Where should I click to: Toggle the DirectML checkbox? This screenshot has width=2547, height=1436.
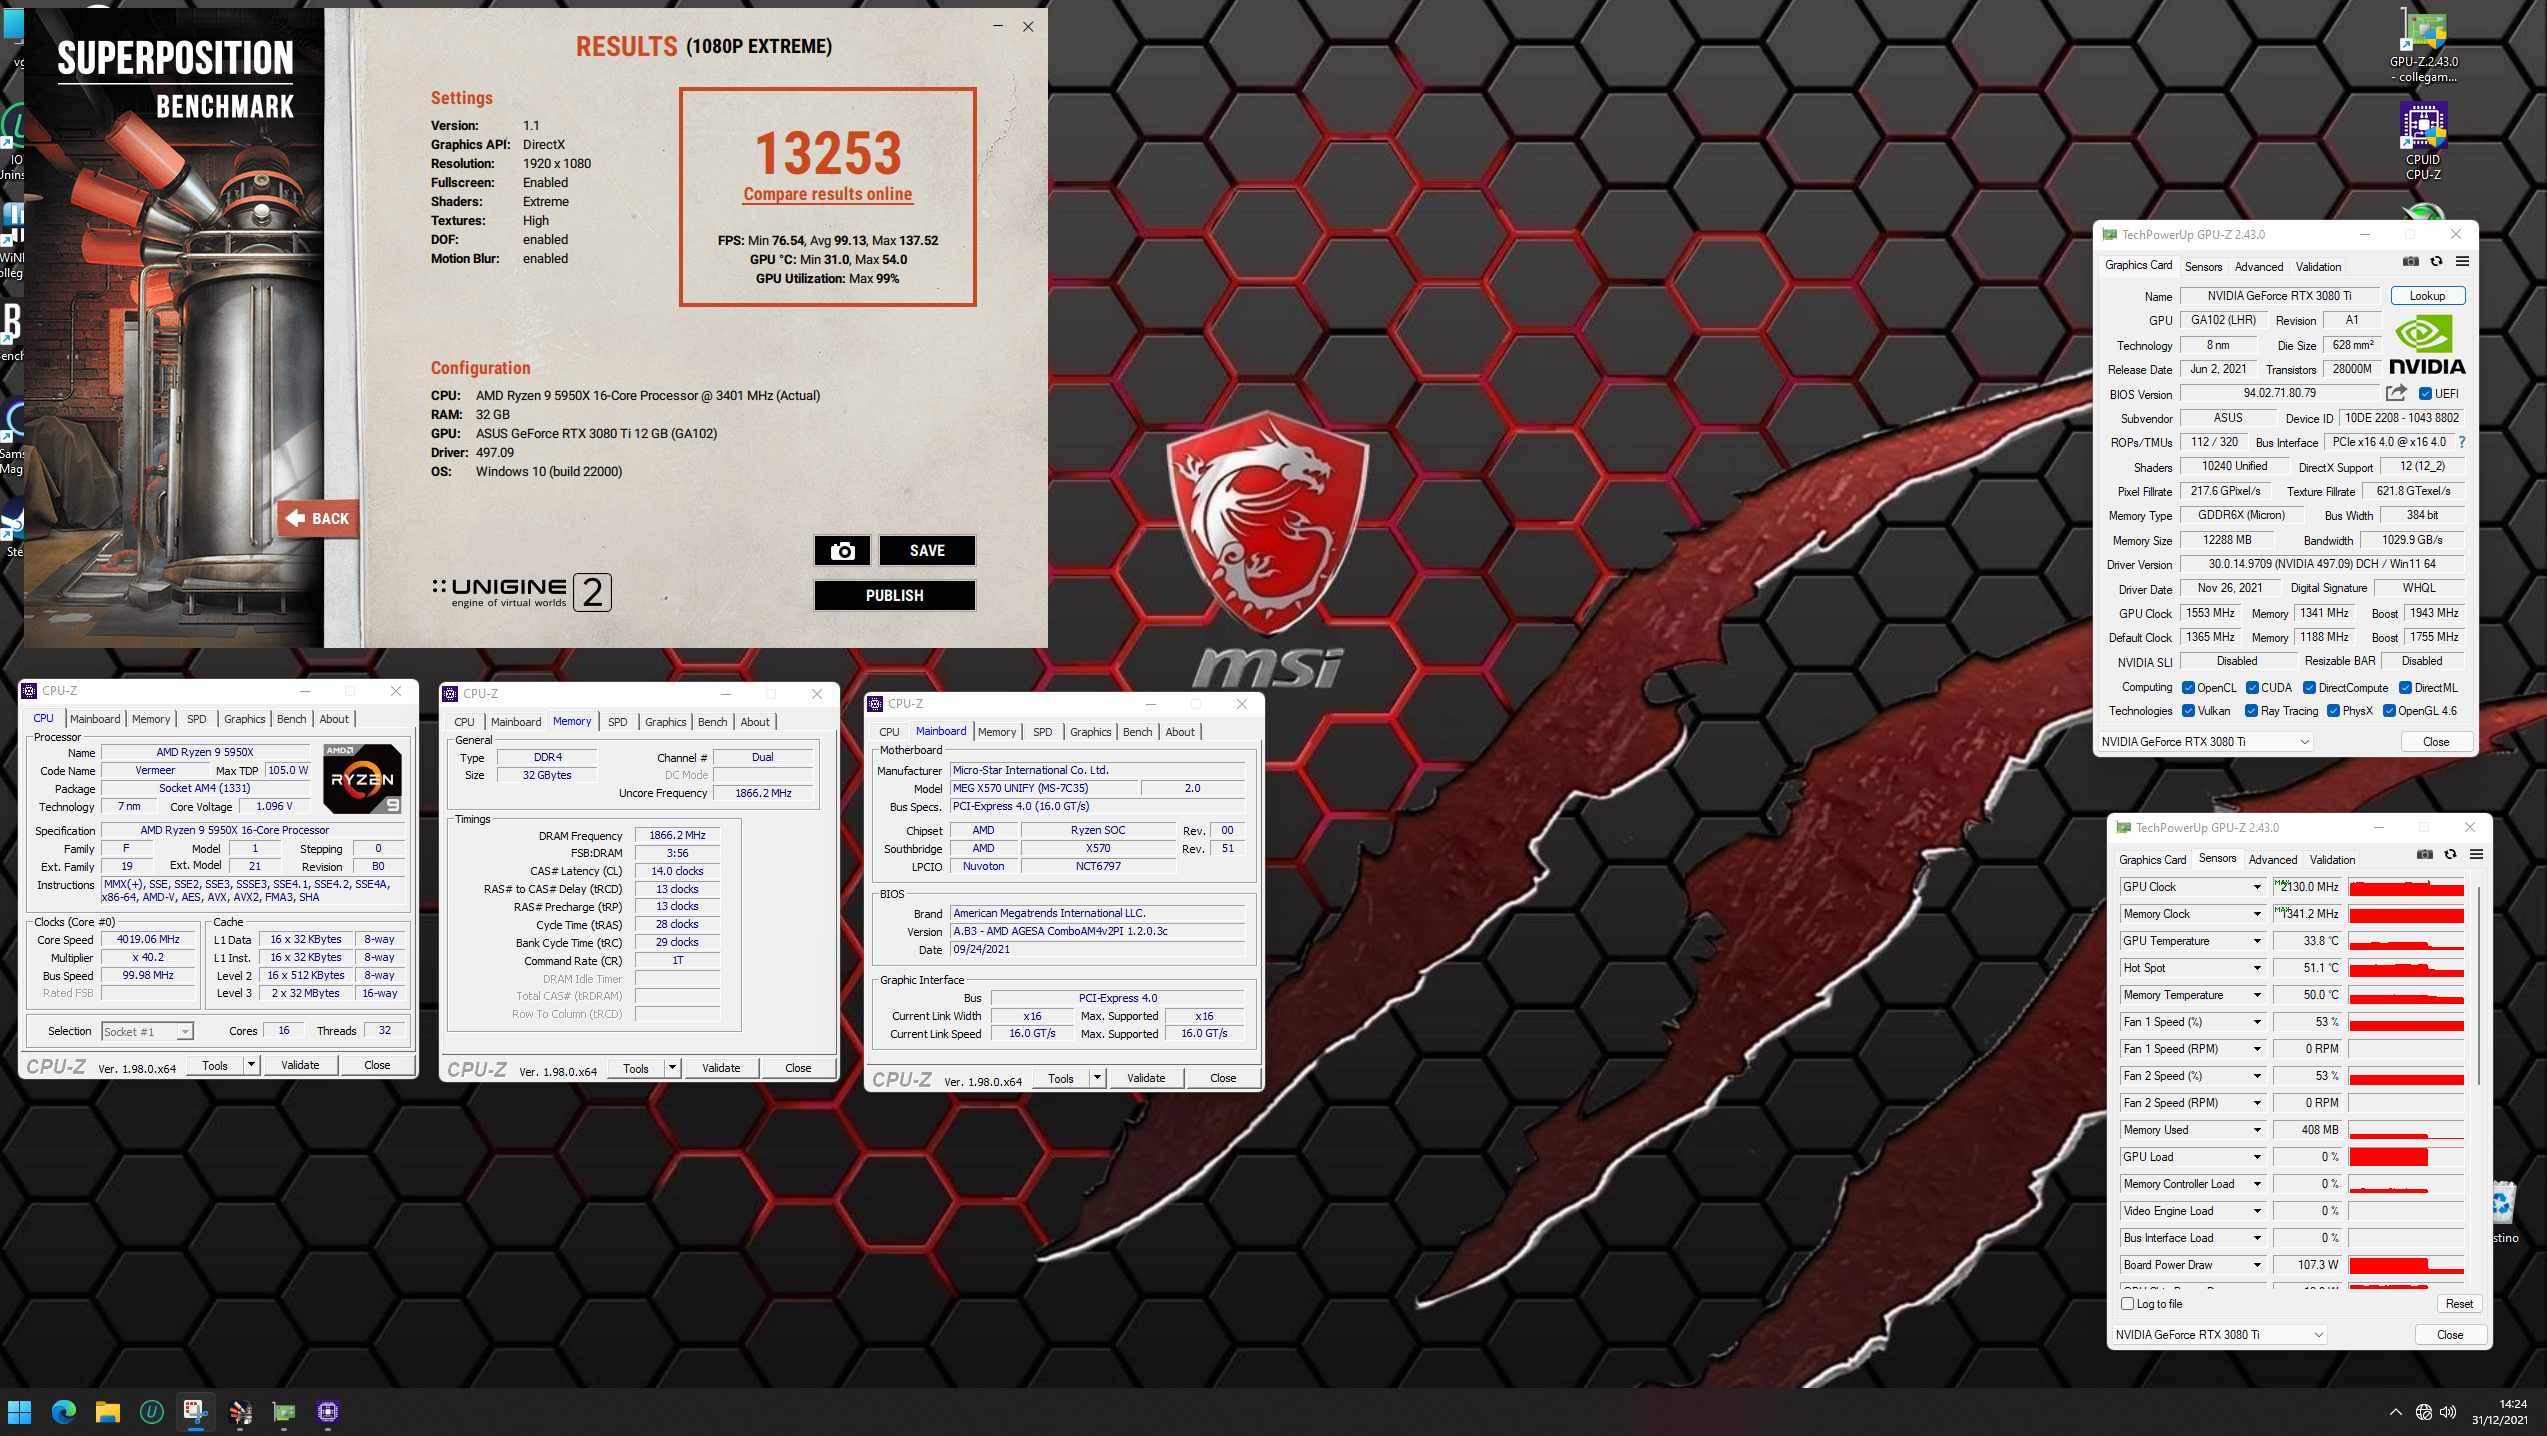pyautogui.click(x=2405, y=688)
